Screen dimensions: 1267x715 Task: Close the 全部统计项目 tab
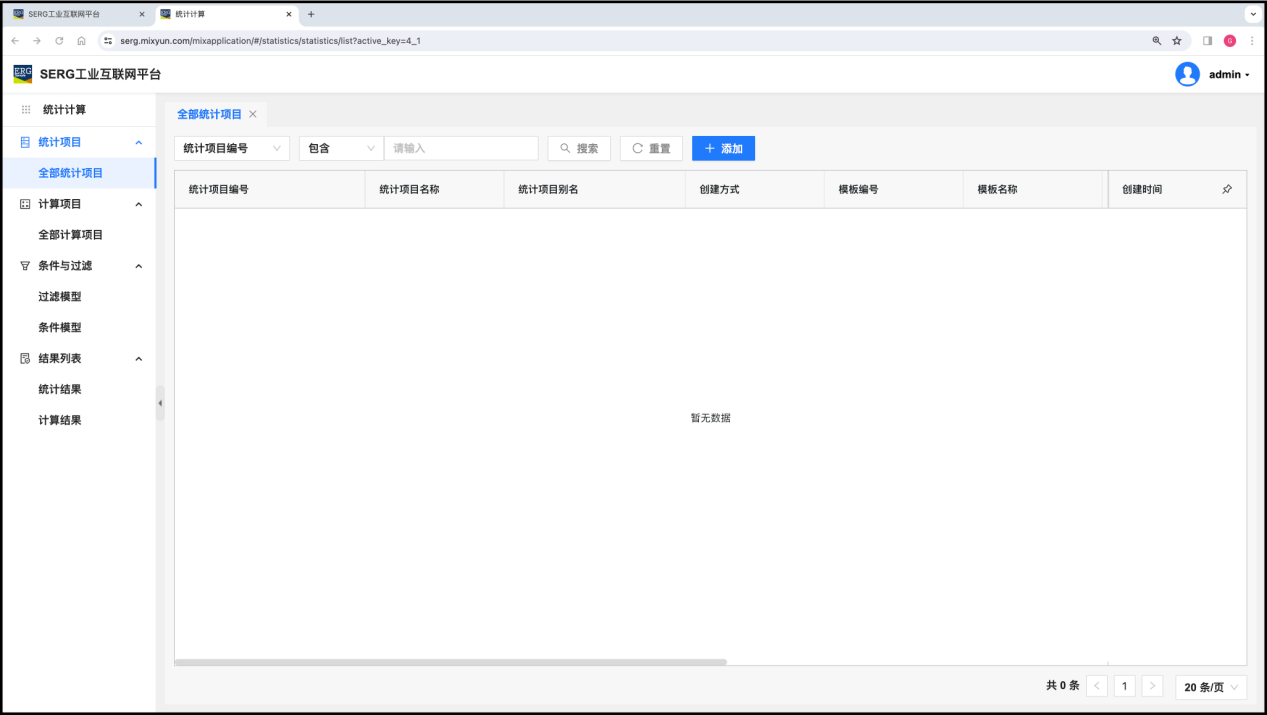point(253,114)
